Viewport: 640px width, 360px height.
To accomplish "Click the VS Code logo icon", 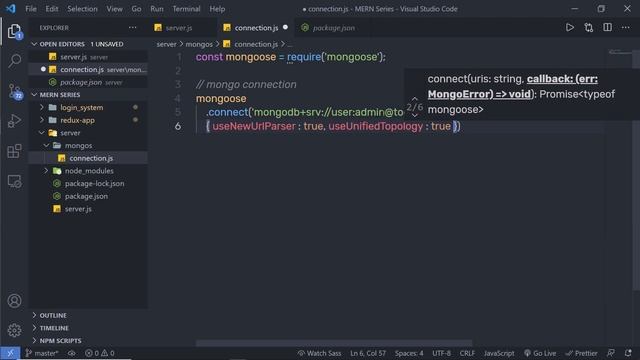I will (11, 9).
